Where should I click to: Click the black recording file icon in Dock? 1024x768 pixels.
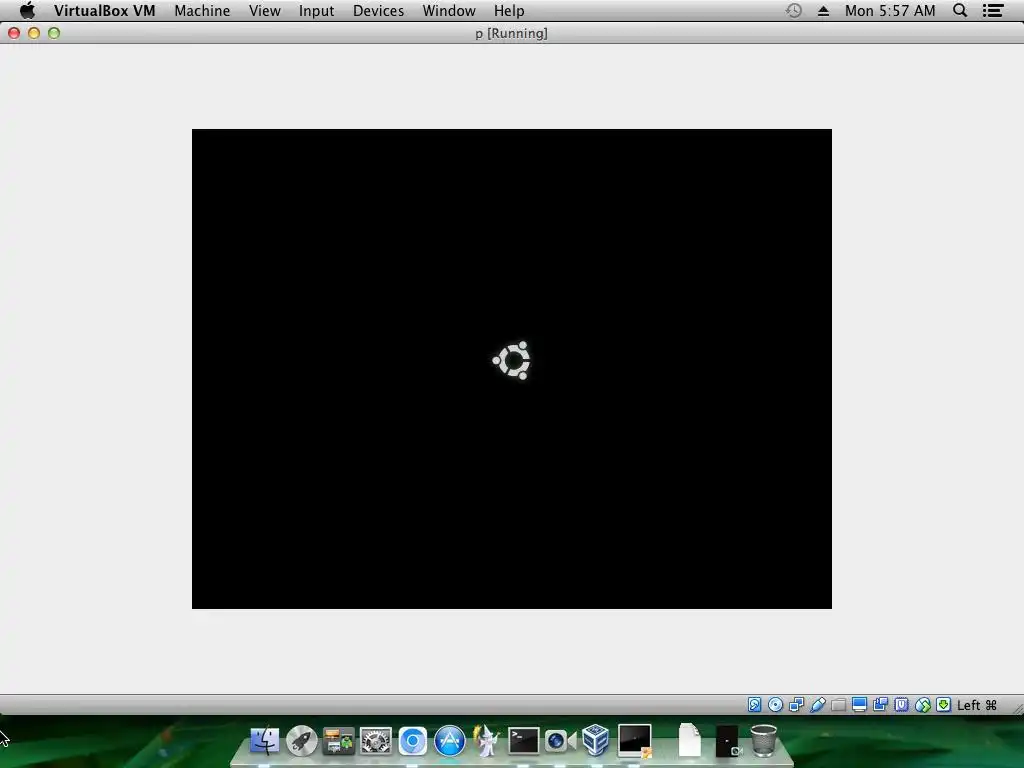pos(727,741)
